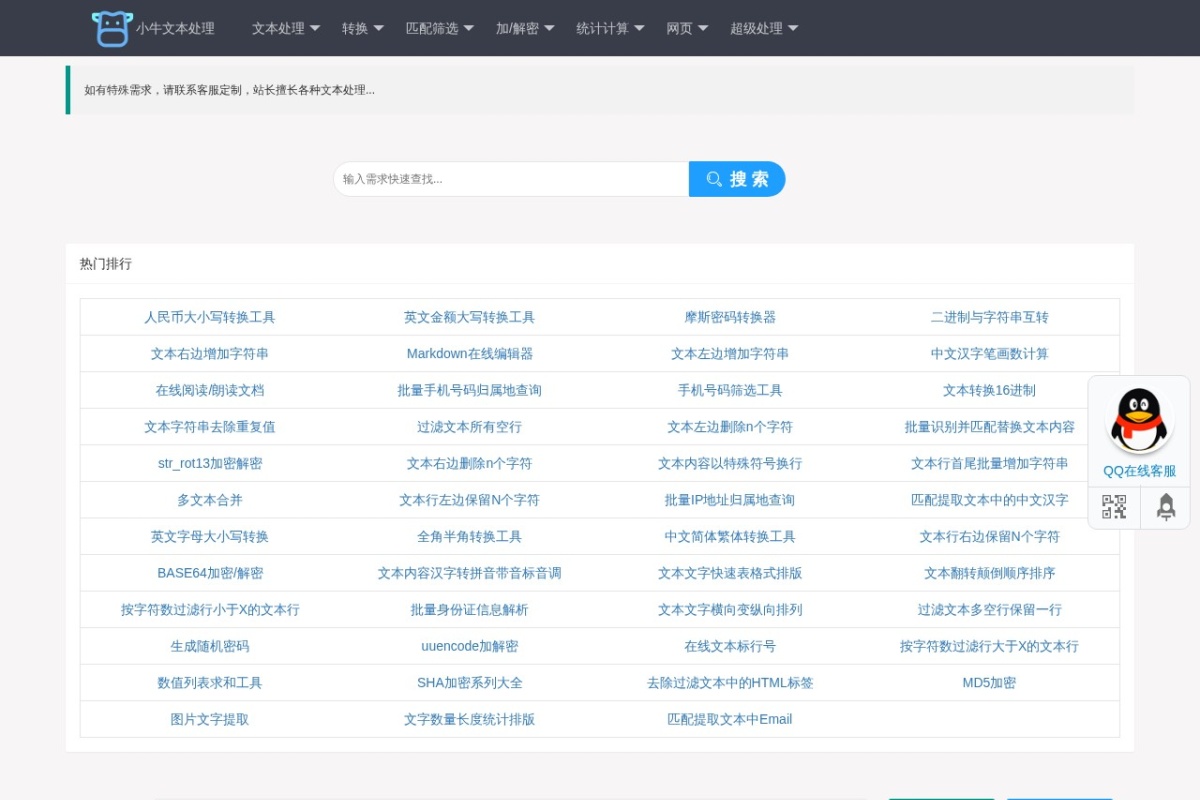Open 文本行左边保留N个字符
The image size is (1200, 800).
tap(470, 500)
